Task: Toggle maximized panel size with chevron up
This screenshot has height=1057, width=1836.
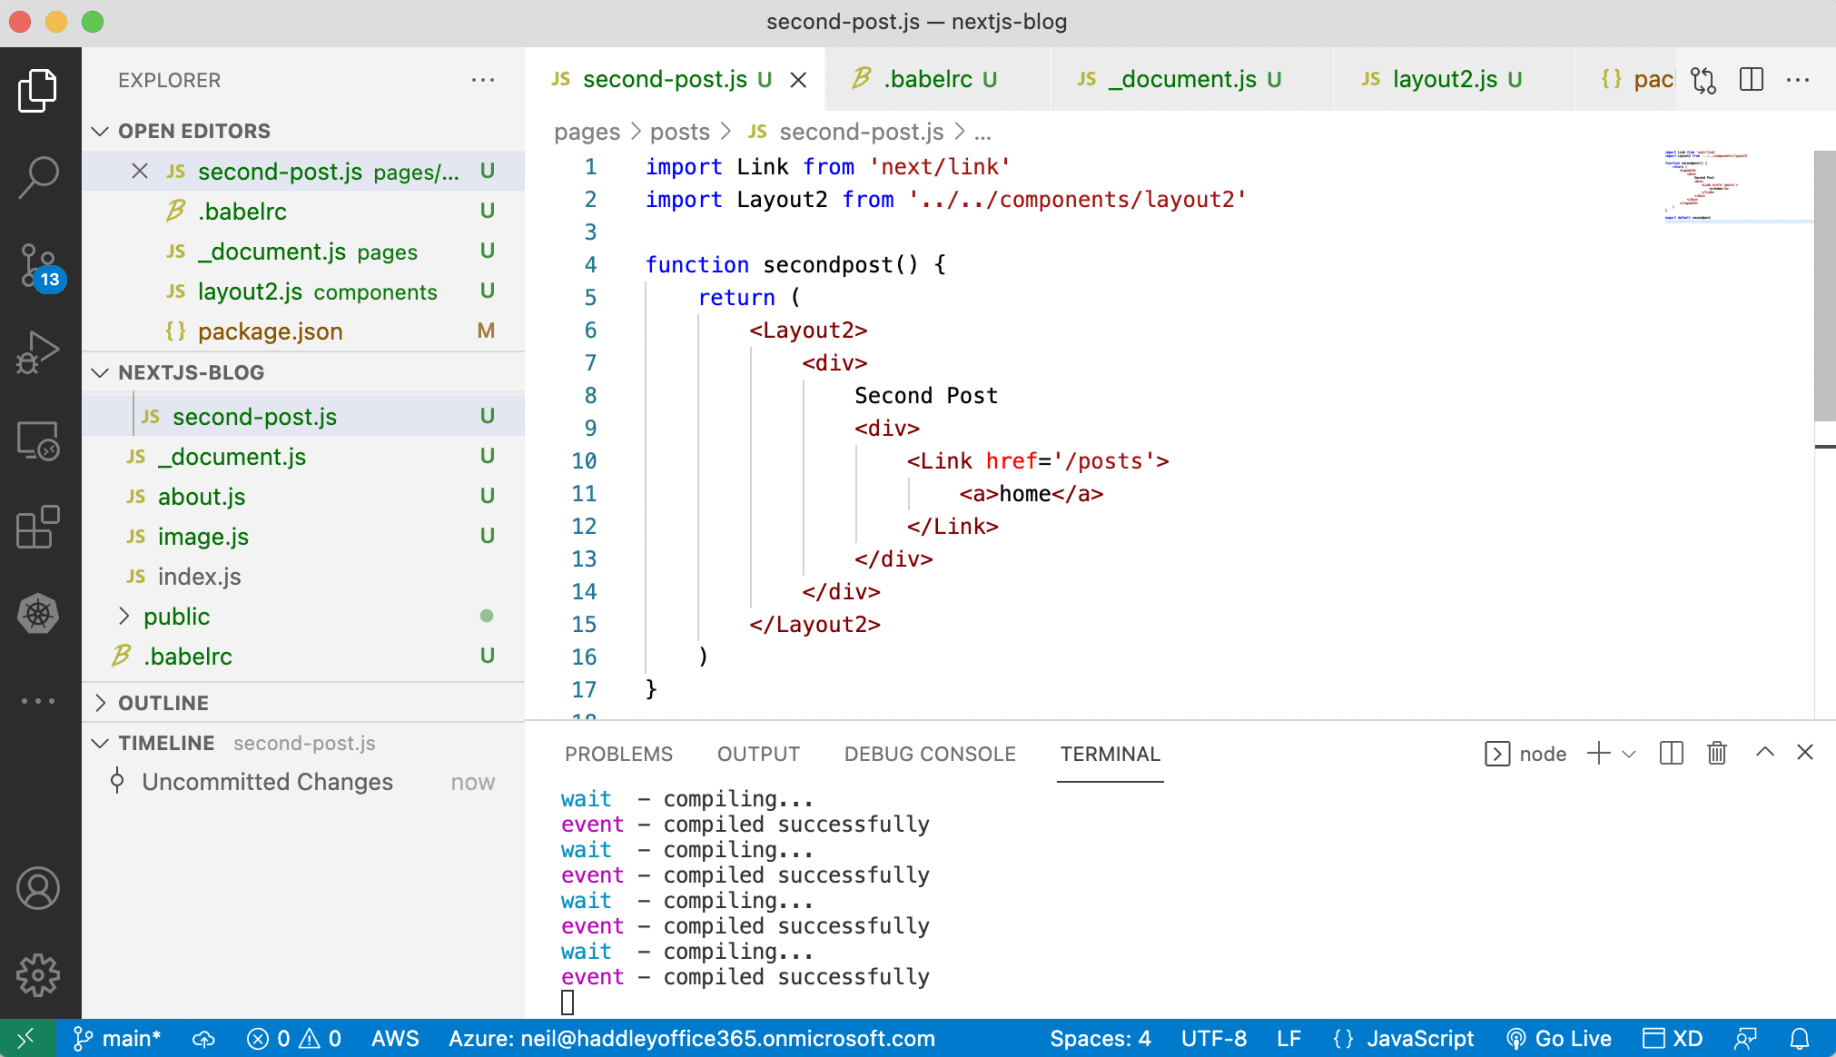Action: click(x=1765, y=753)
